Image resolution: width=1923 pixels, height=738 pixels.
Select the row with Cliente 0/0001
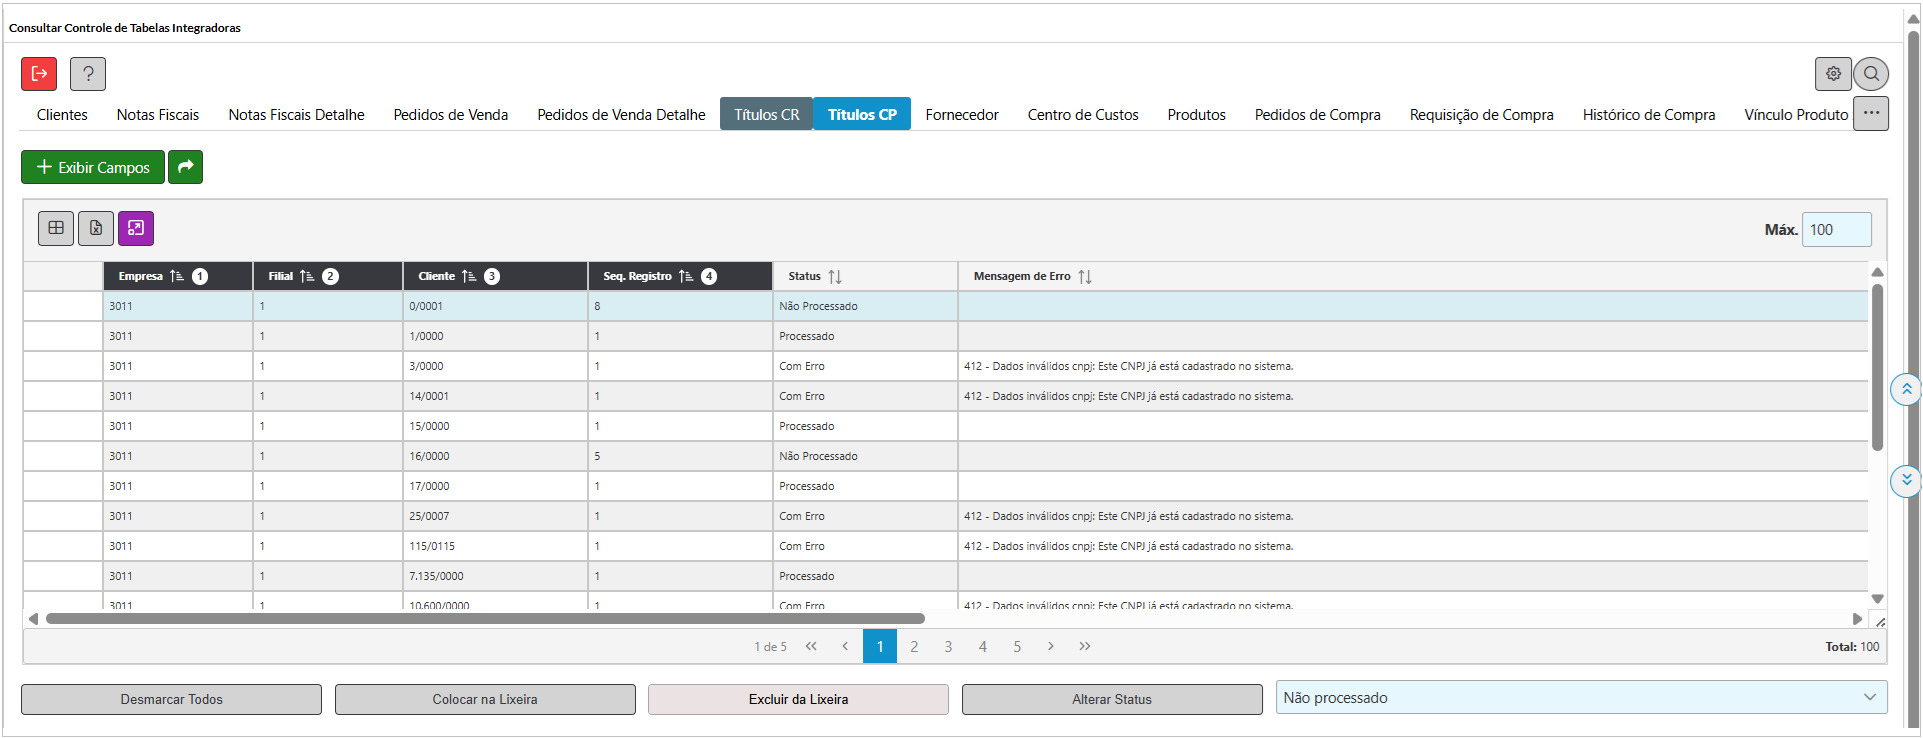click(x=946, y=306)
